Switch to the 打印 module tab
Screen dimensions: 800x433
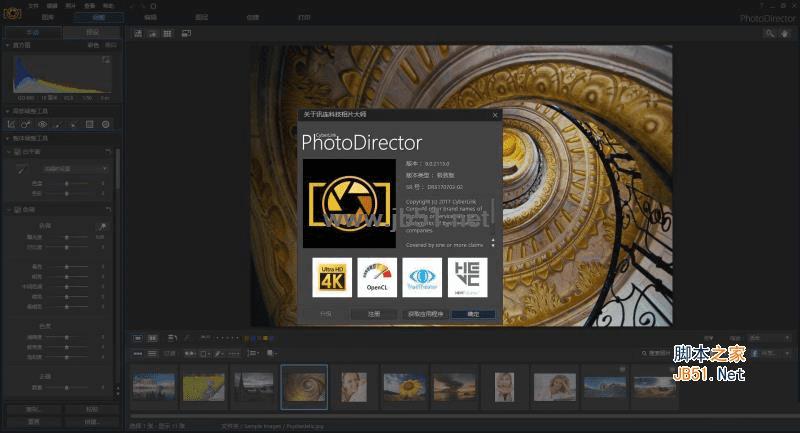tap(304, 17)
